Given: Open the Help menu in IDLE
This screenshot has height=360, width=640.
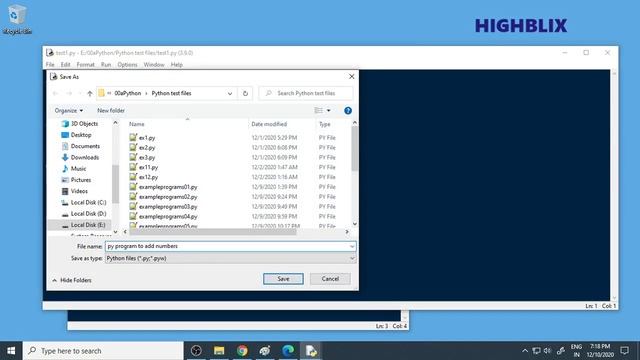Looking at the screenshot, I should pyautogui.click(x=176, y=64).
